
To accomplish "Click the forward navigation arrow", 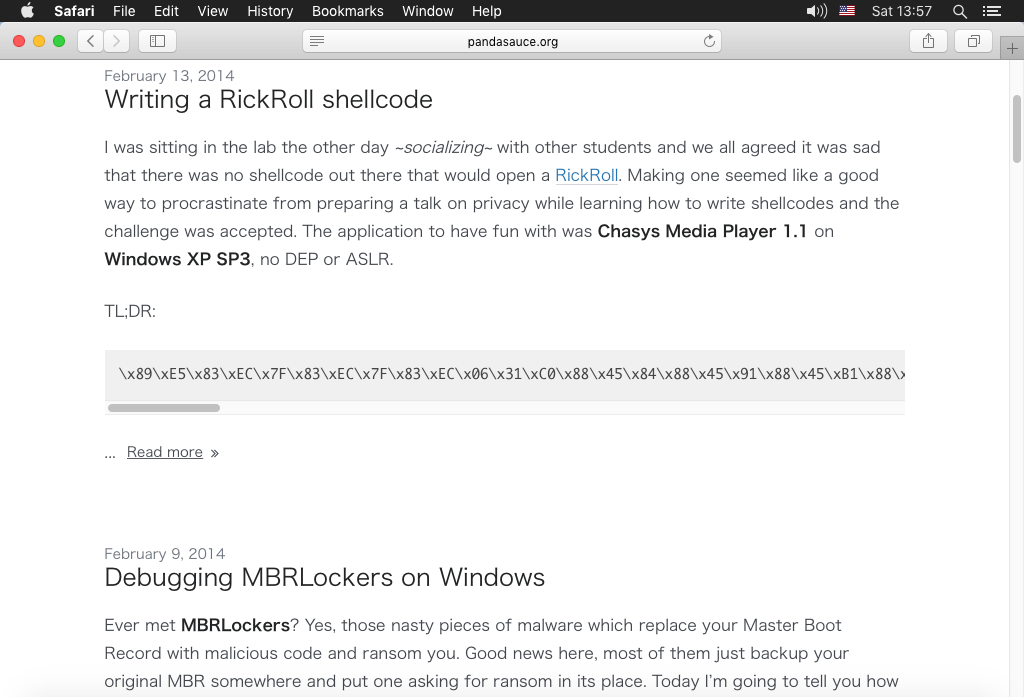I will pyautogui.click(x=117, y=41).
